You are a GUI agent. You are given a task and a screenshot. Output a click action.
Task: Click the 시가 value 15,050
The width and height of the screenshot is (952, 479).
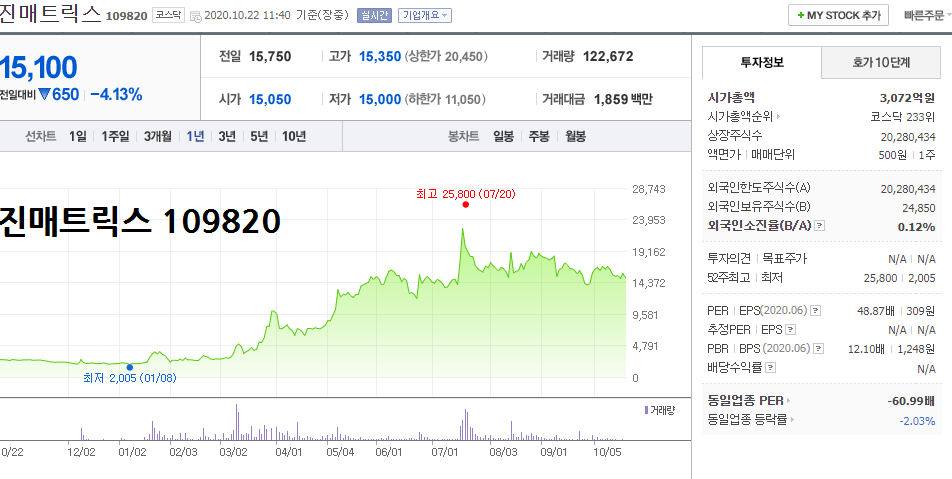pos(270,99)
